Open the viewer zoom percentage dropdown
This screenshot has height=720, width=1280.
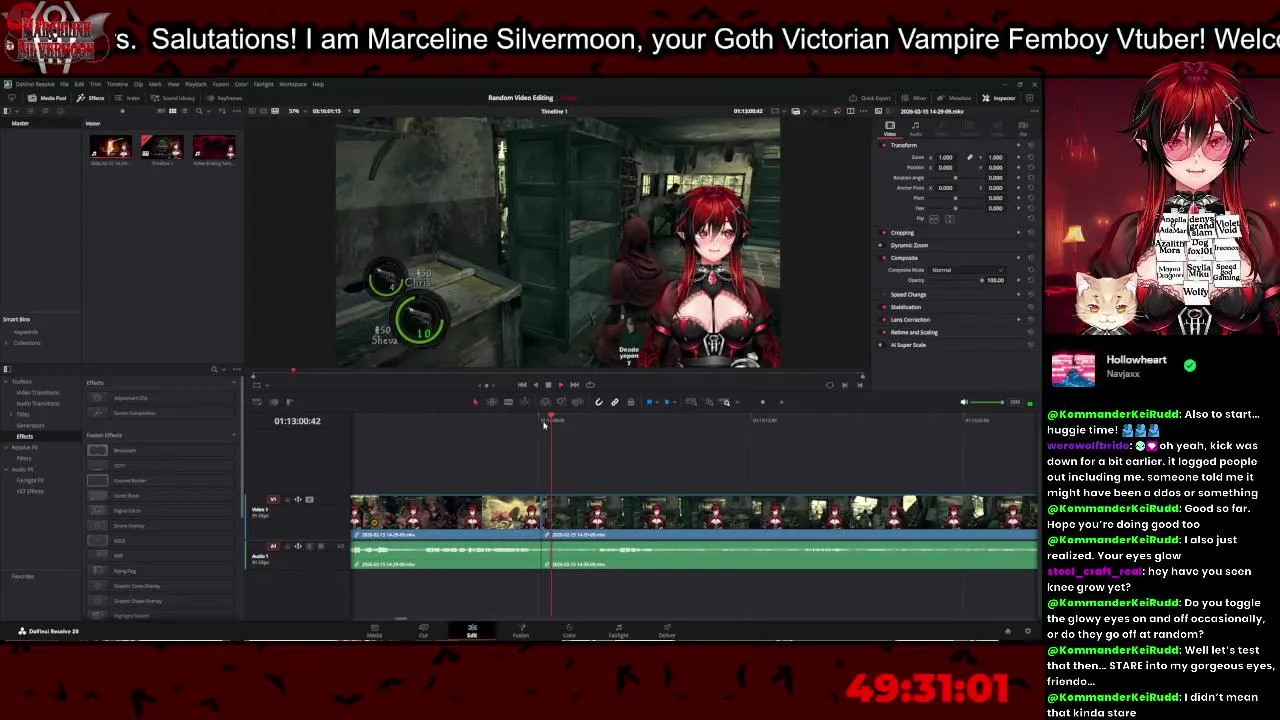point(298,111)
